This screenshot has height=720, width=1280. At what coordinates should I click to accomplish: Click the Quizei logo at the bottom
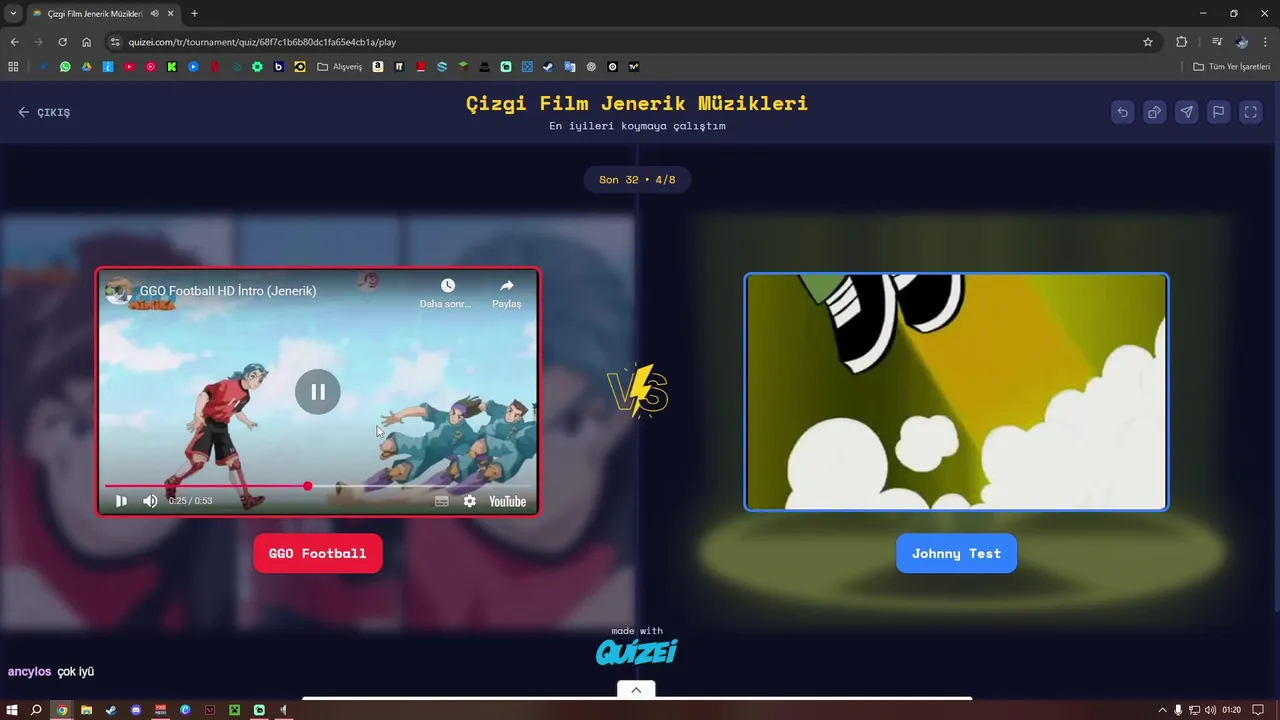coord(637,652)
